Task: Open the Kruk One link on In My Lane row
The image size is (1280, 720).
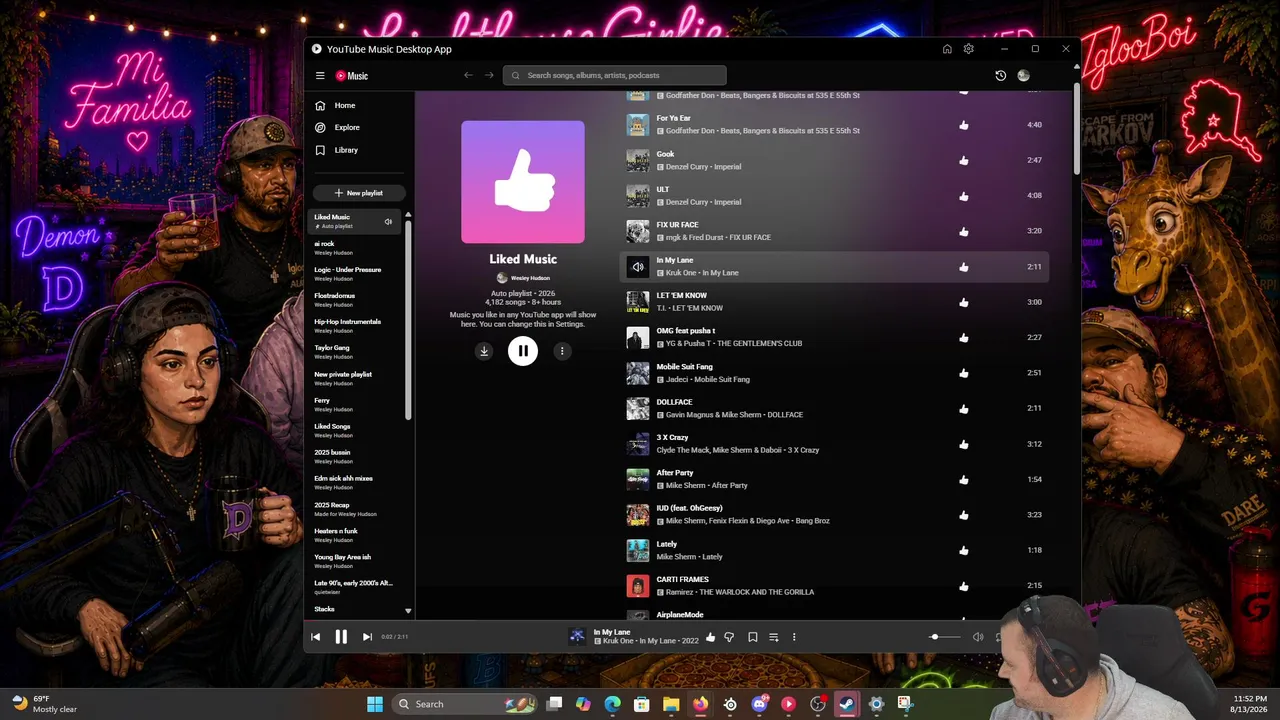Action: 680,273
